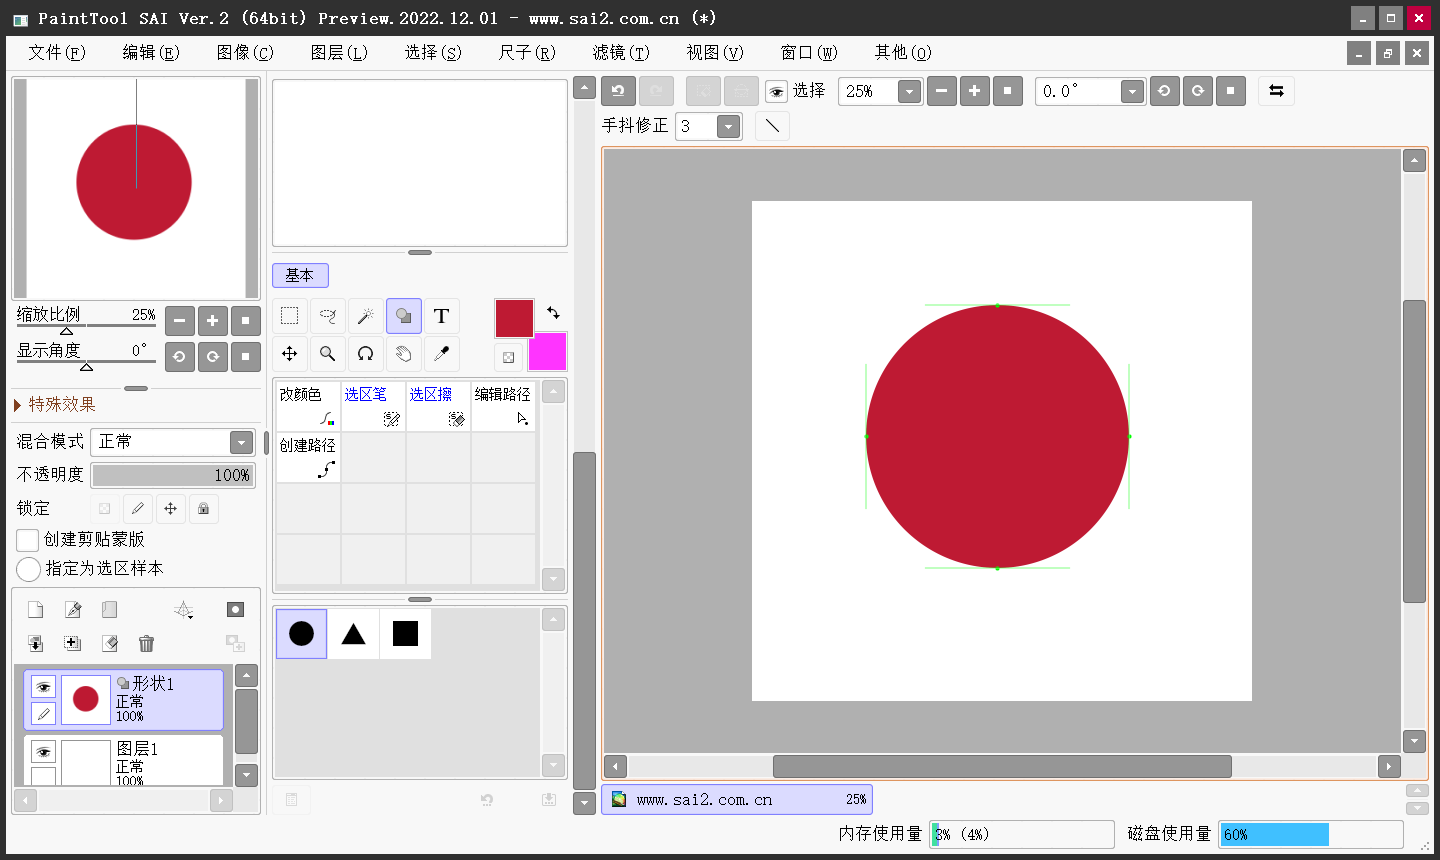Merge the layer down
This screenshot has width=1440, height=860.
[x=36, y=644]
